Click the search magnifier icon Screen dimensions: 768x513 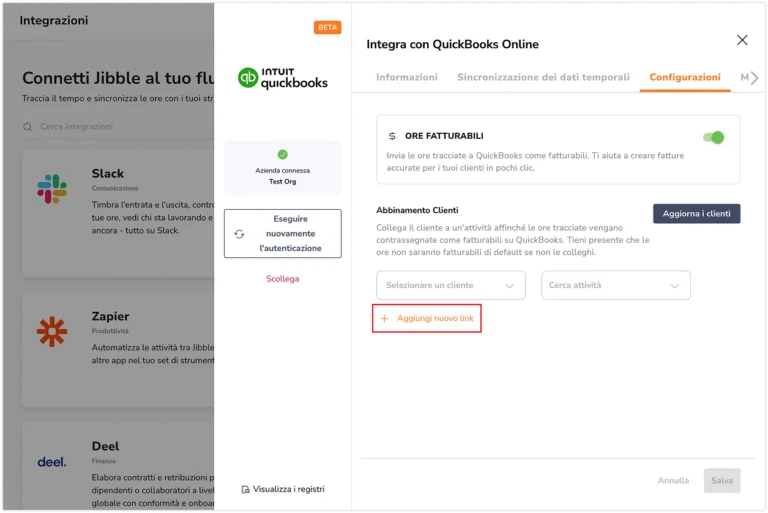tap(27, 127)
